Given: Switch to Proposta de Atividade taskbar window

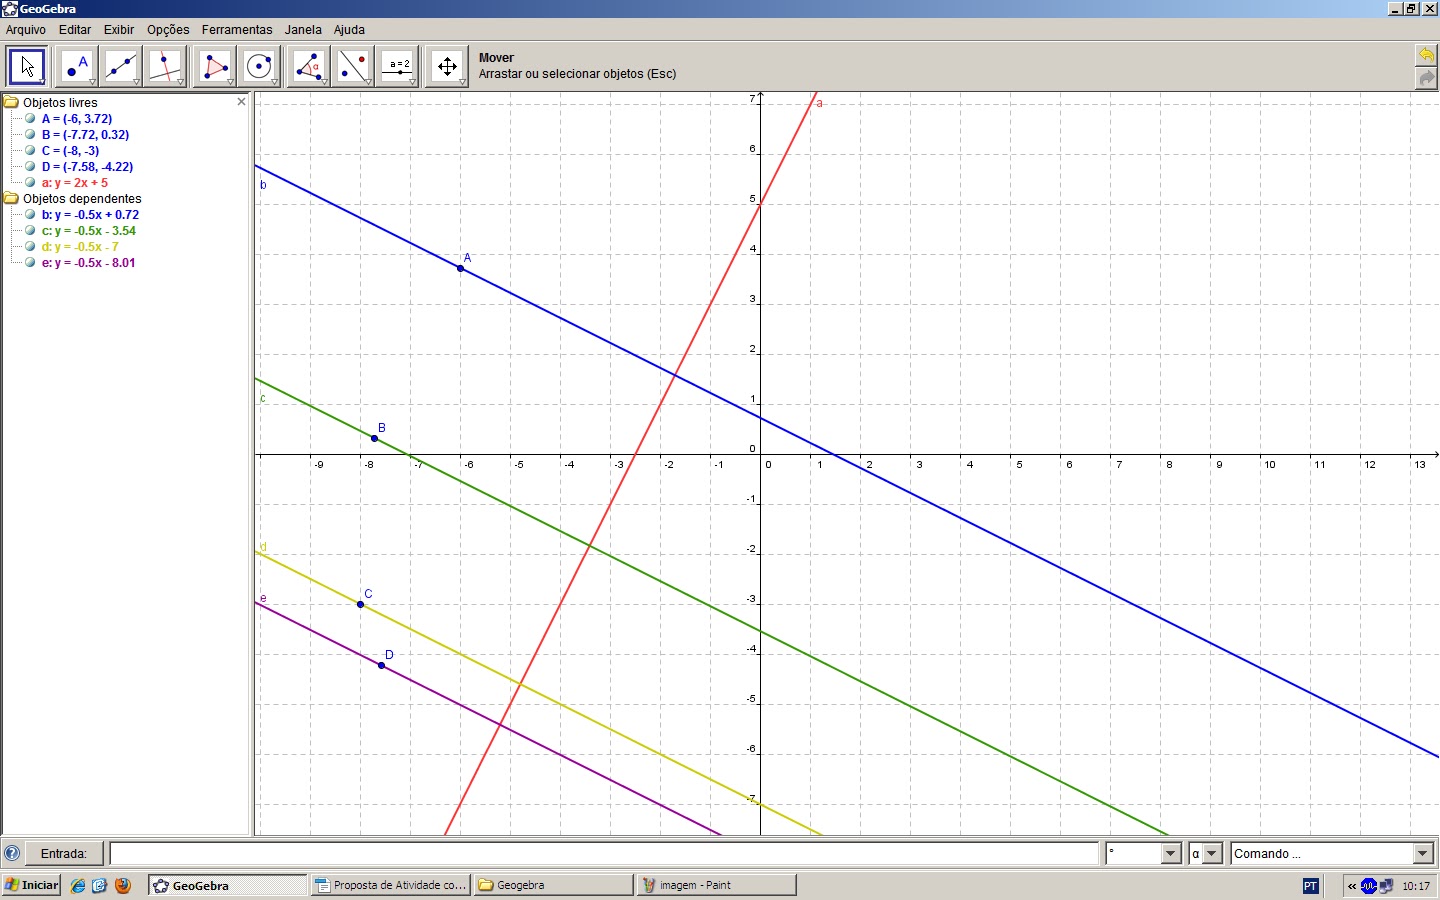Looking at the screenshot, I should point(391,886).
